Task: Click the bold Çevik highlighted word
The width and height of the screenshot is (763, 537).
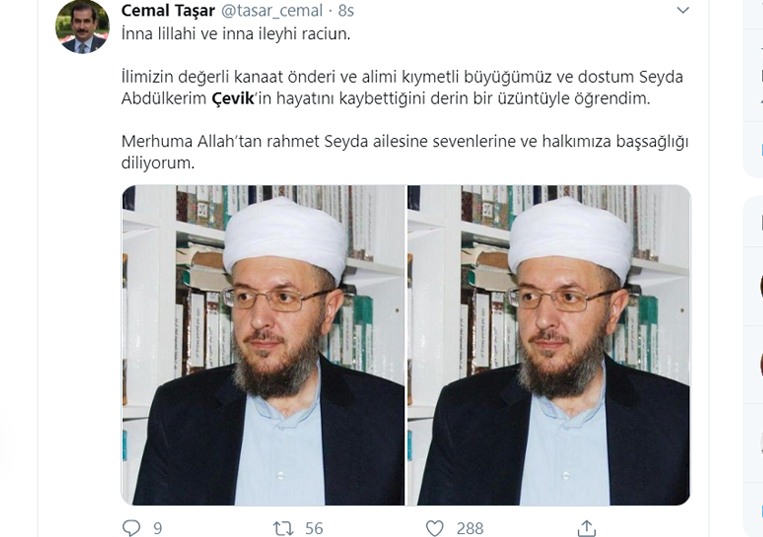Action: [233, 98]
